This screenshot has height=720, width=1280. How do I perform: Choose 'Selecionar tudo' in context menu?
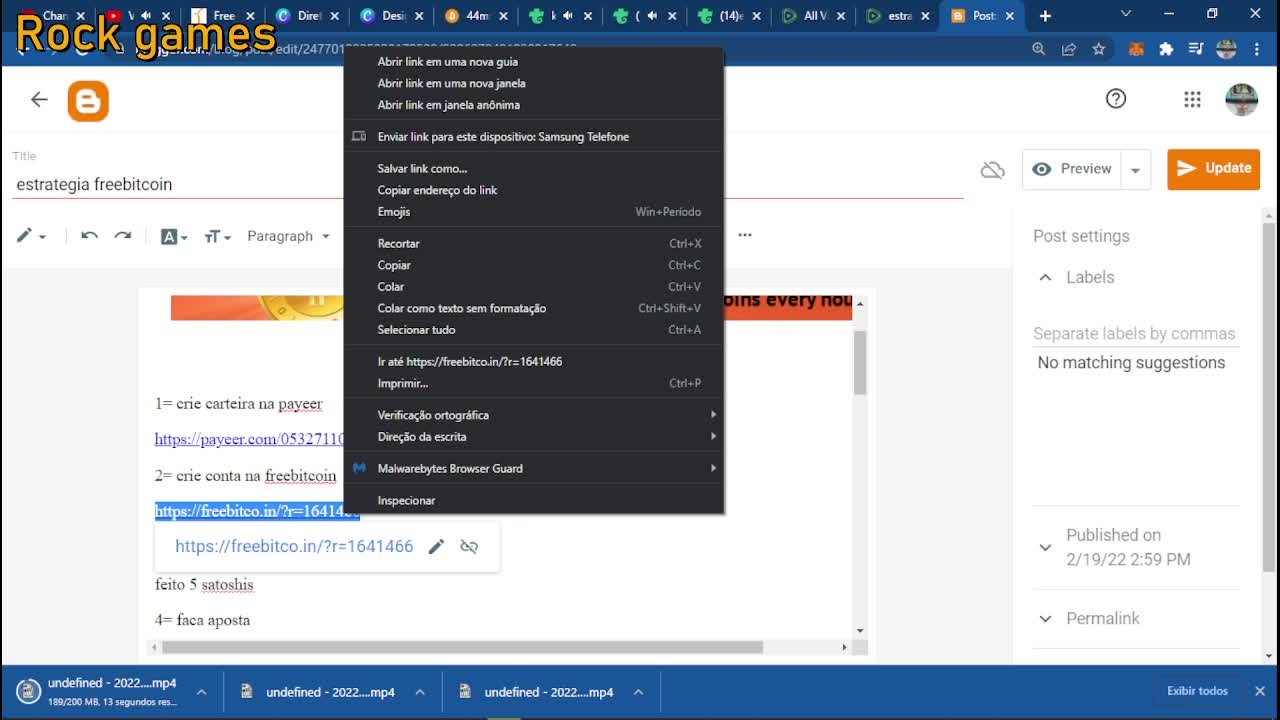(x=533, y=330)
